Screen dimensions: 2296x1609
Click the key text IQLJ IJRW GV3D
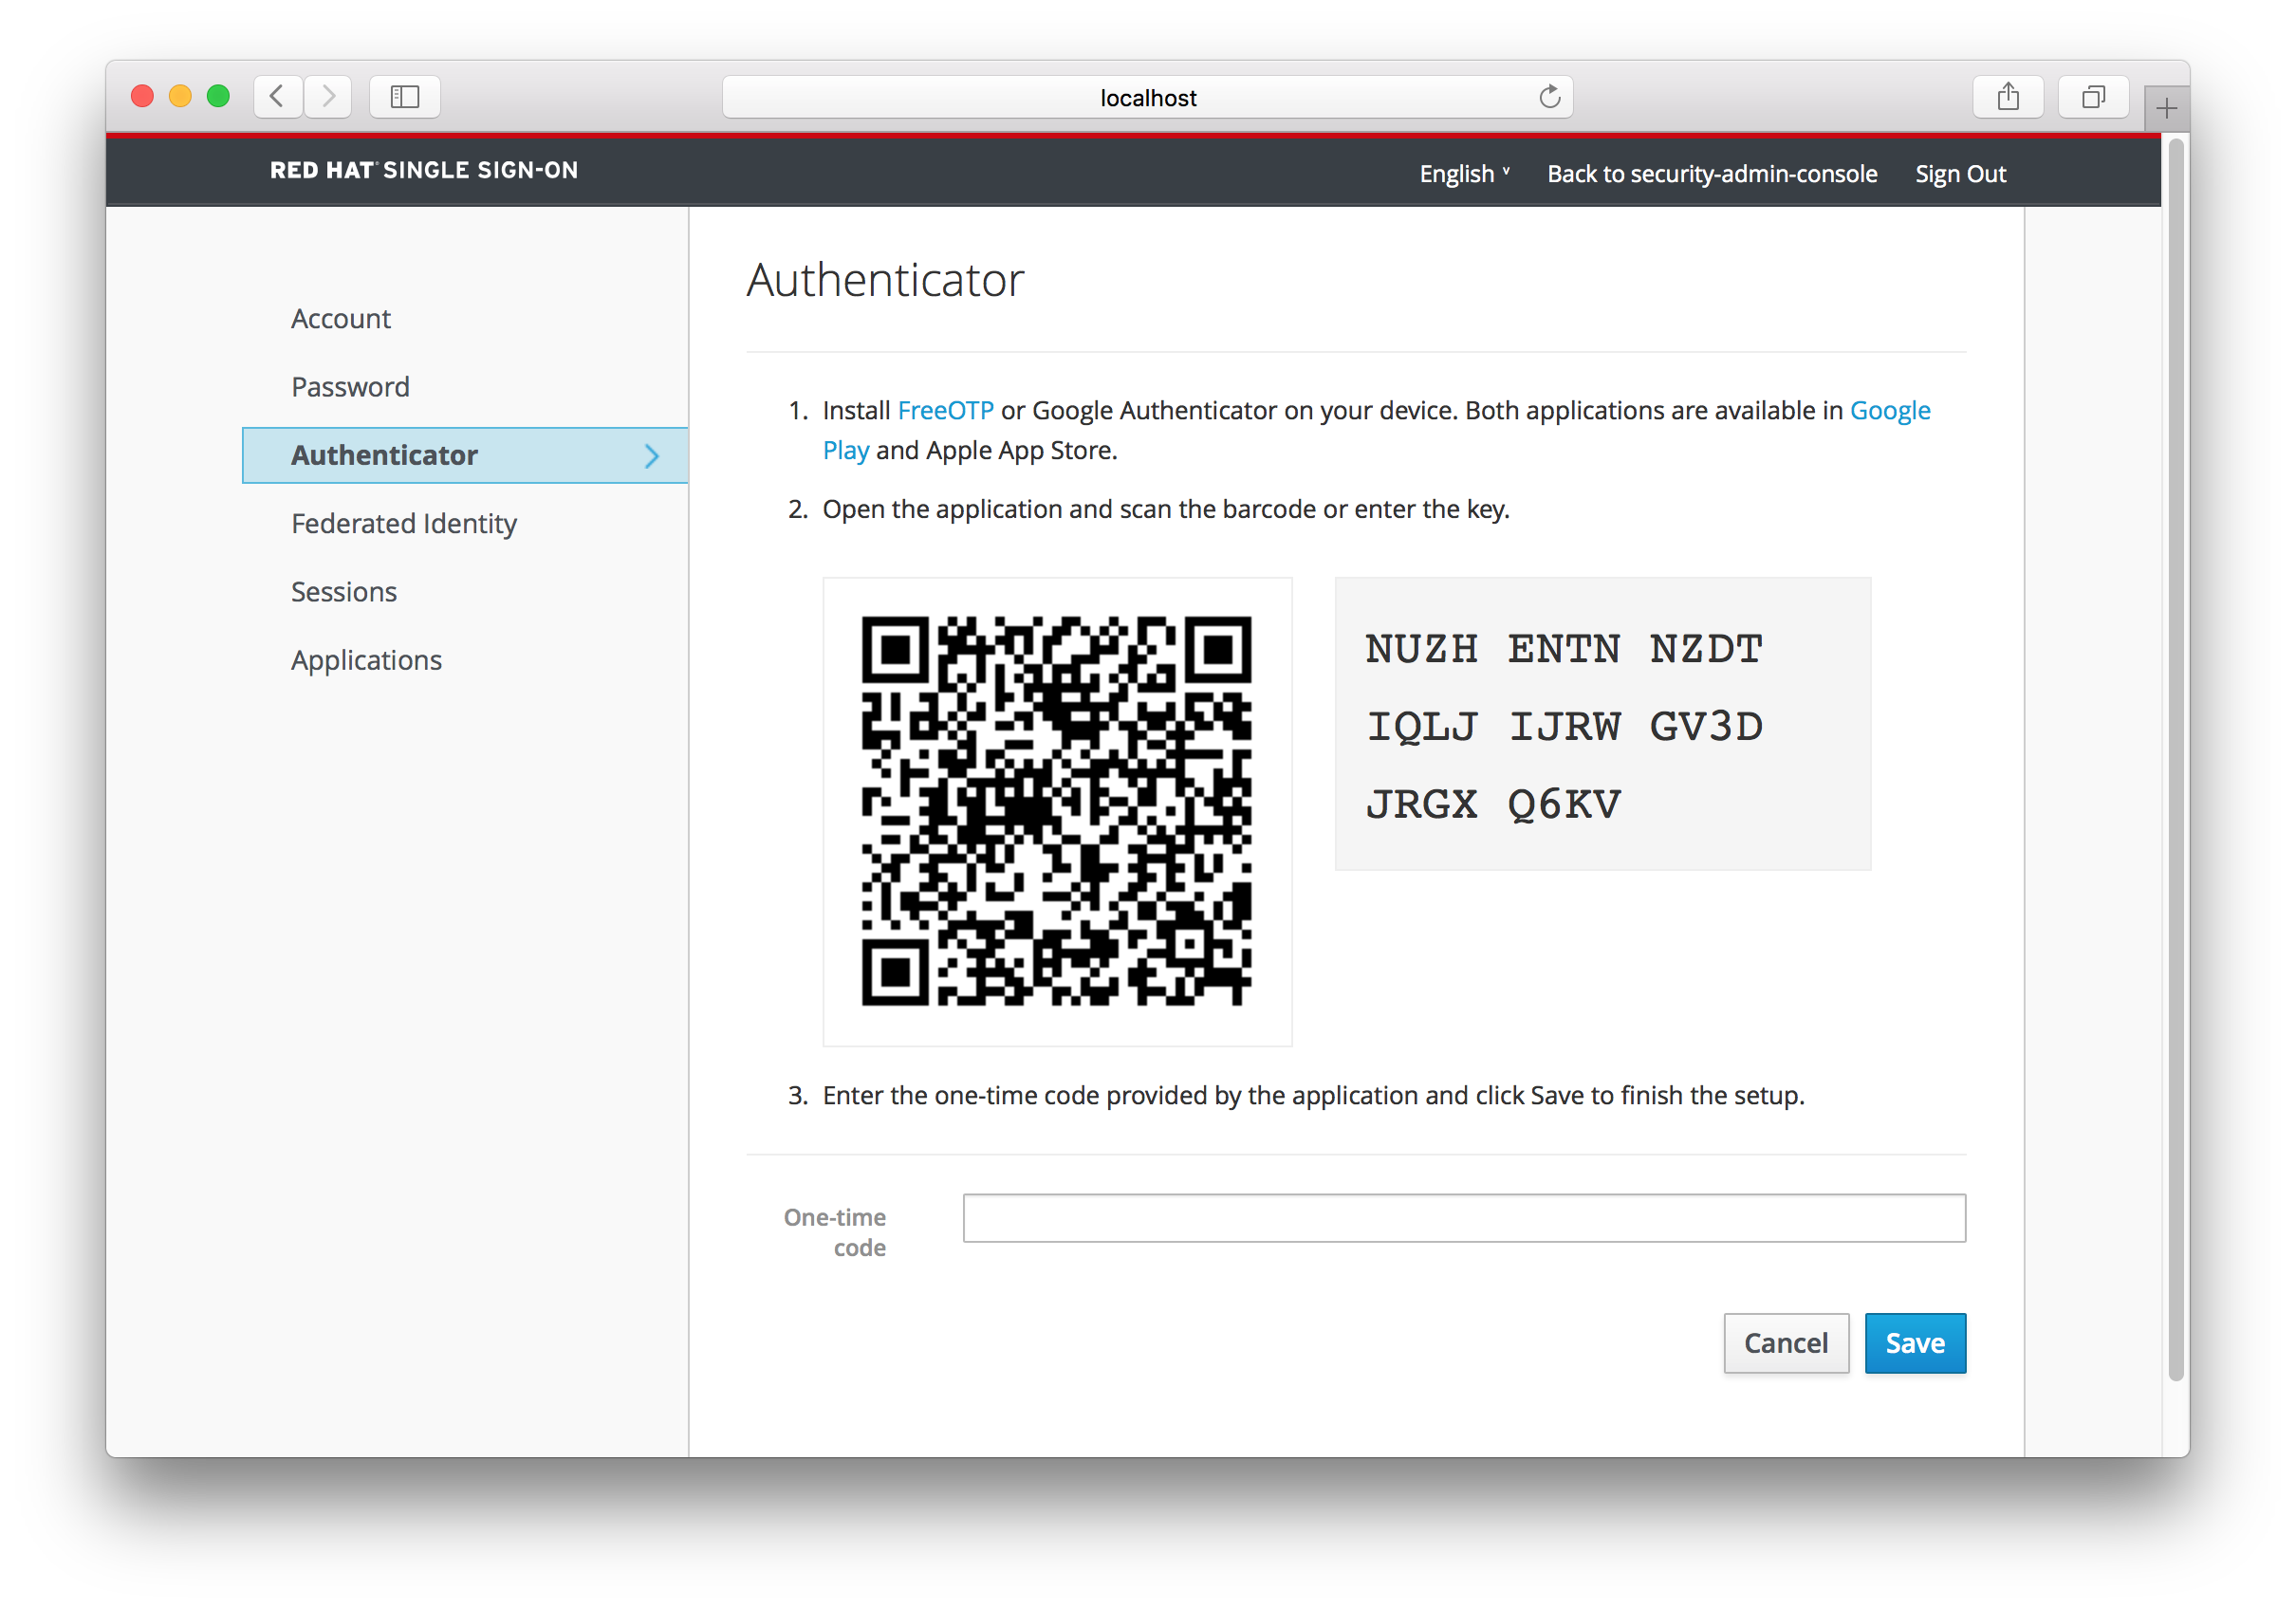tap(1564, 727)
